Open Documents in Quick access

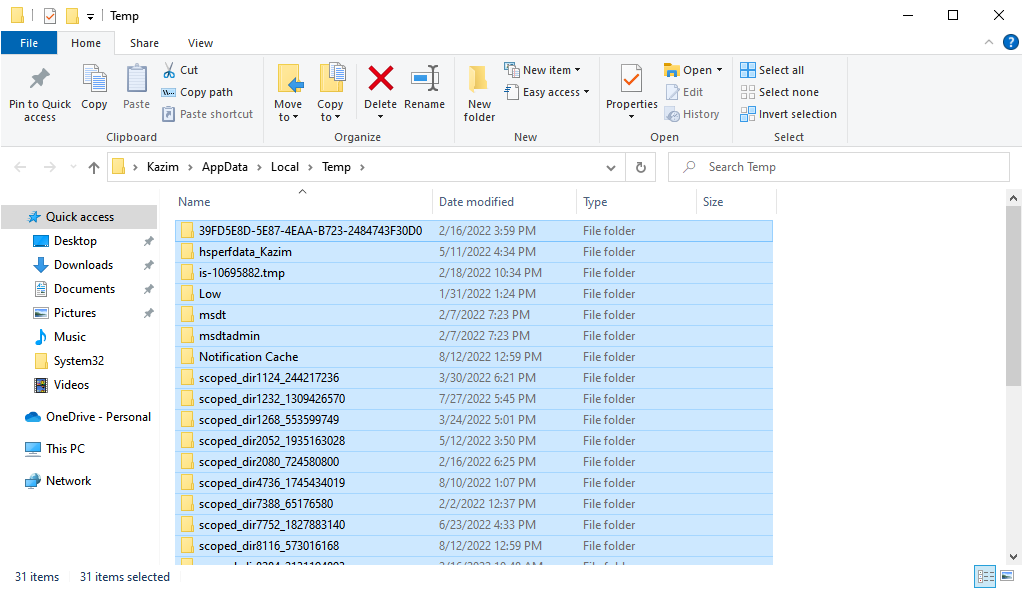84,289
